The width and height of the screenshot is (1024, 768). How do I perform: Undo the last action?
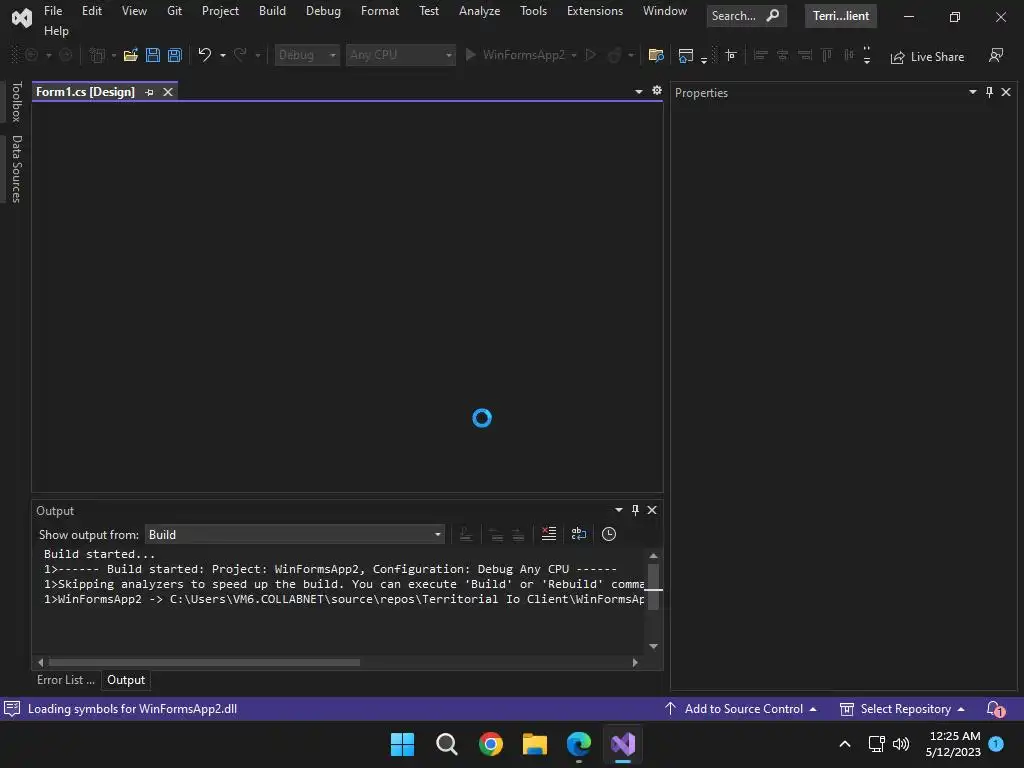tap(204, 56)
